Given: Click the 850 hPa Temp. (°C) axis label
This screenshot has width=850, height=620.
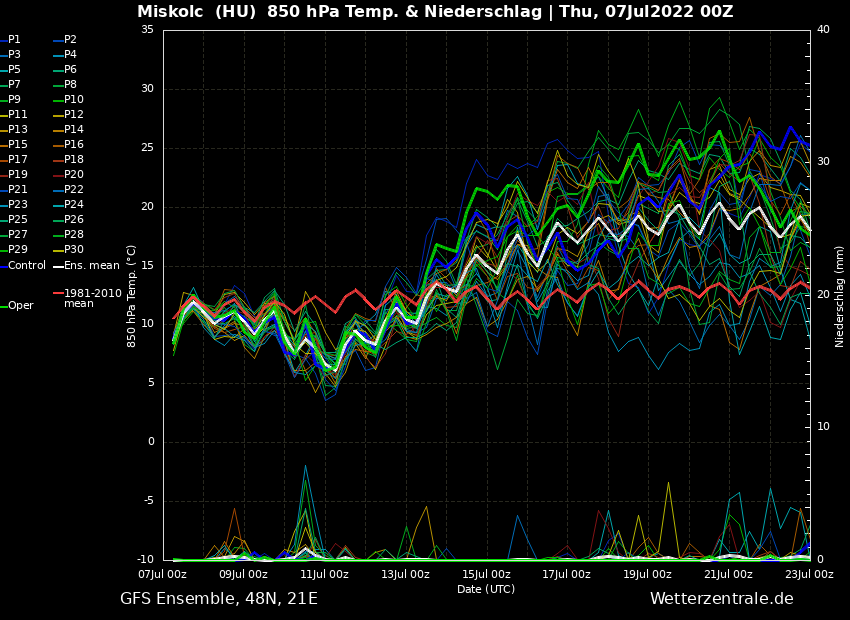Looking at the screenshot, I should [132, 295].
